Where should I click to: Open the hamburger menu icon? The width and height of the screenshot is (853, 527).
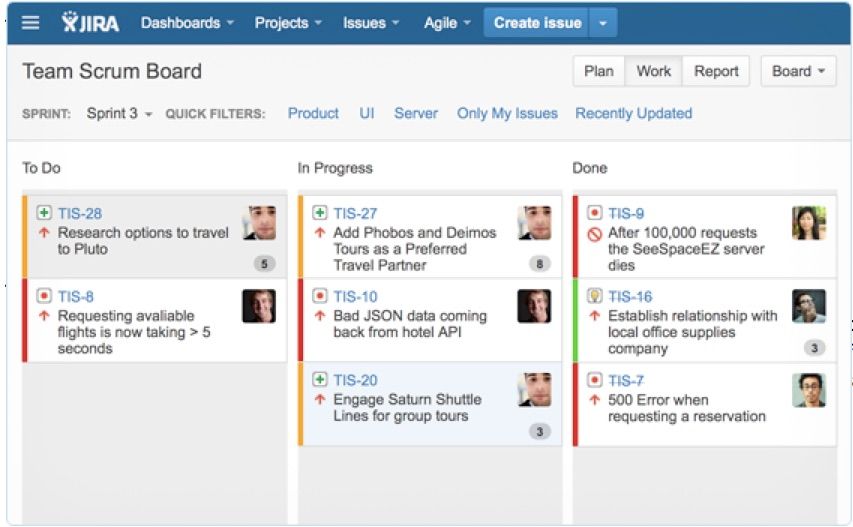(30, 23)
